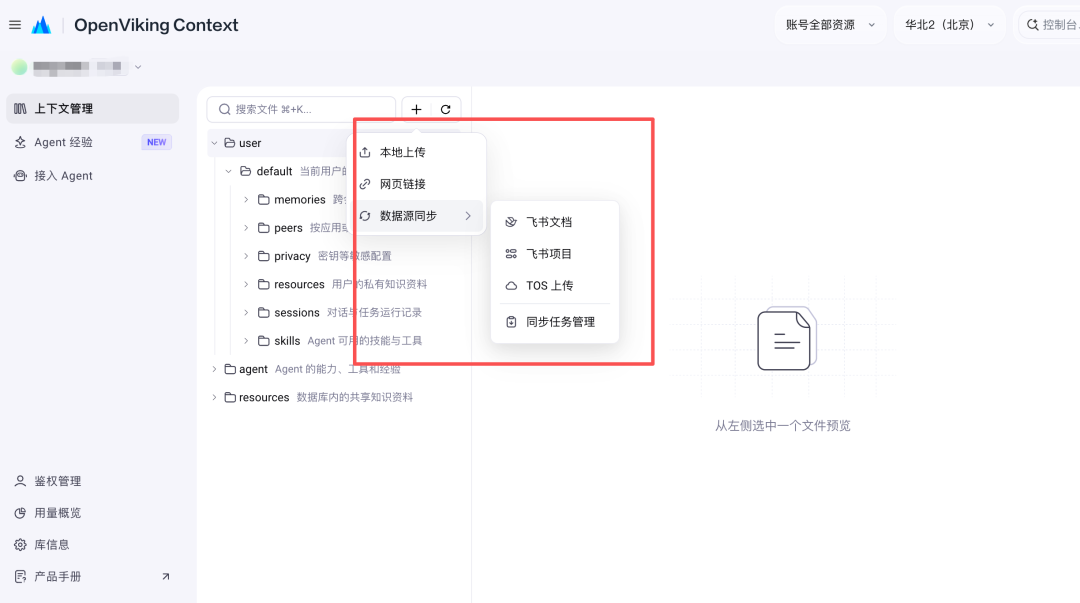Expand the skills folder
The height and width of the screenshot is (603, 1080).
click(246, 340)
